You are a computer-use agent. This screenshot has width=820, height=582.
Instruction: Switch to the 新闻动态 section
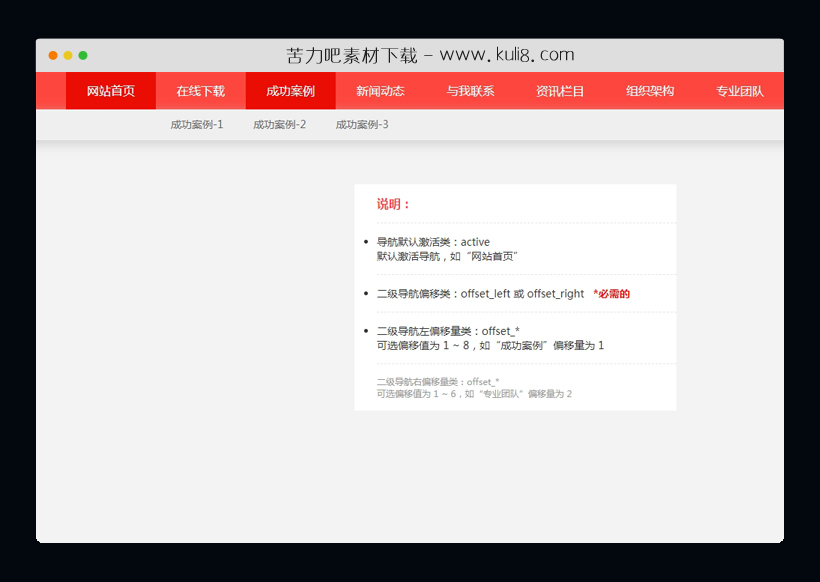pos(380,90)
